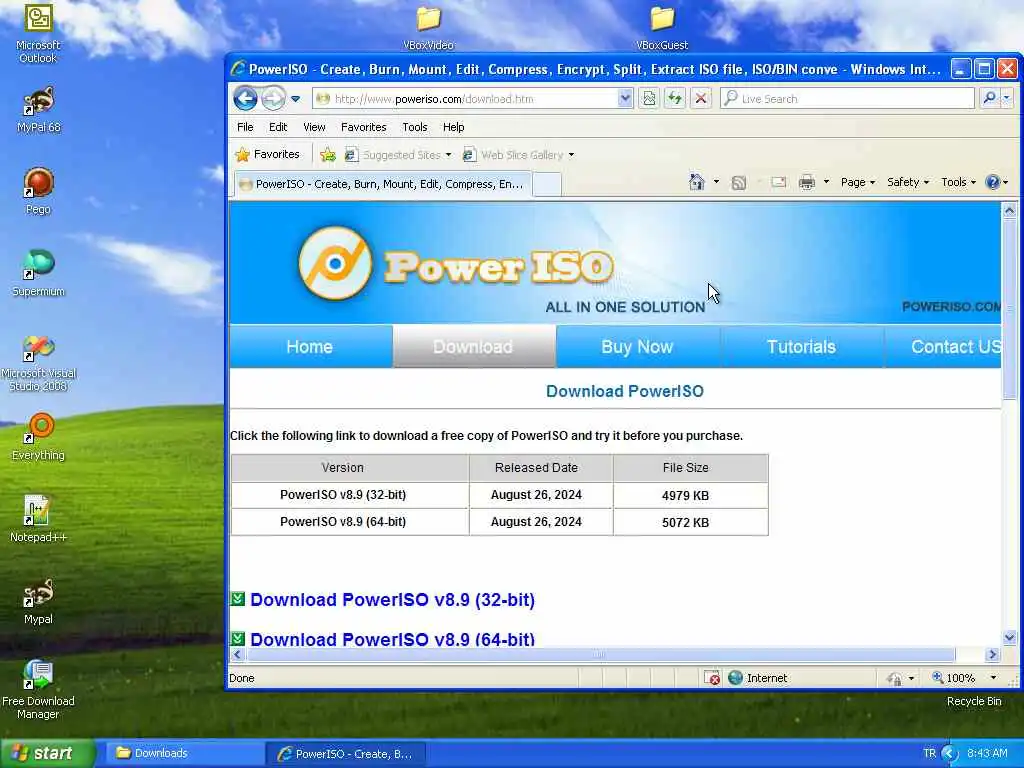The height and width of the screenshot is (768, 1024).
Task: Open the Tutorials page
Action: click(x=801, y=347)
